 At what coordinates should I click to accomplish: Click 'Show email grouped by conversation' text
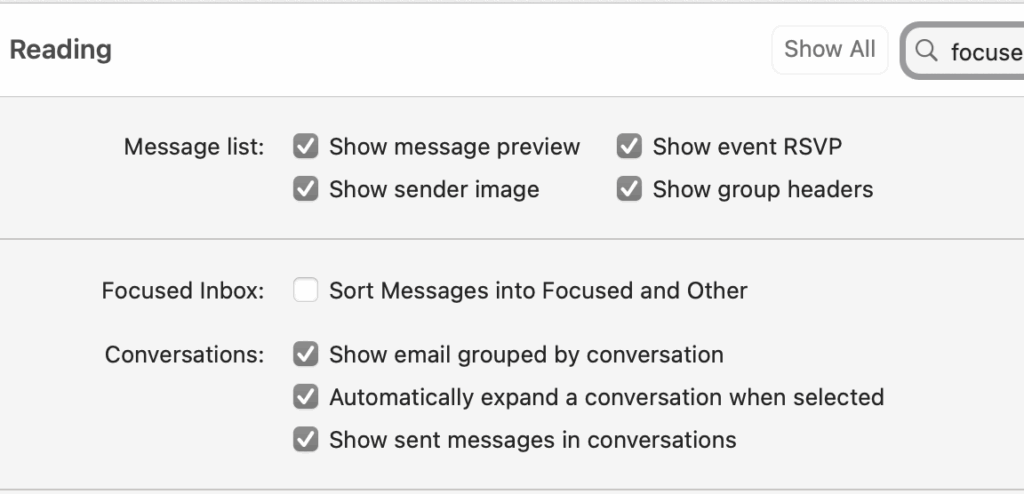pyautogui.click(x=526, y=355)
